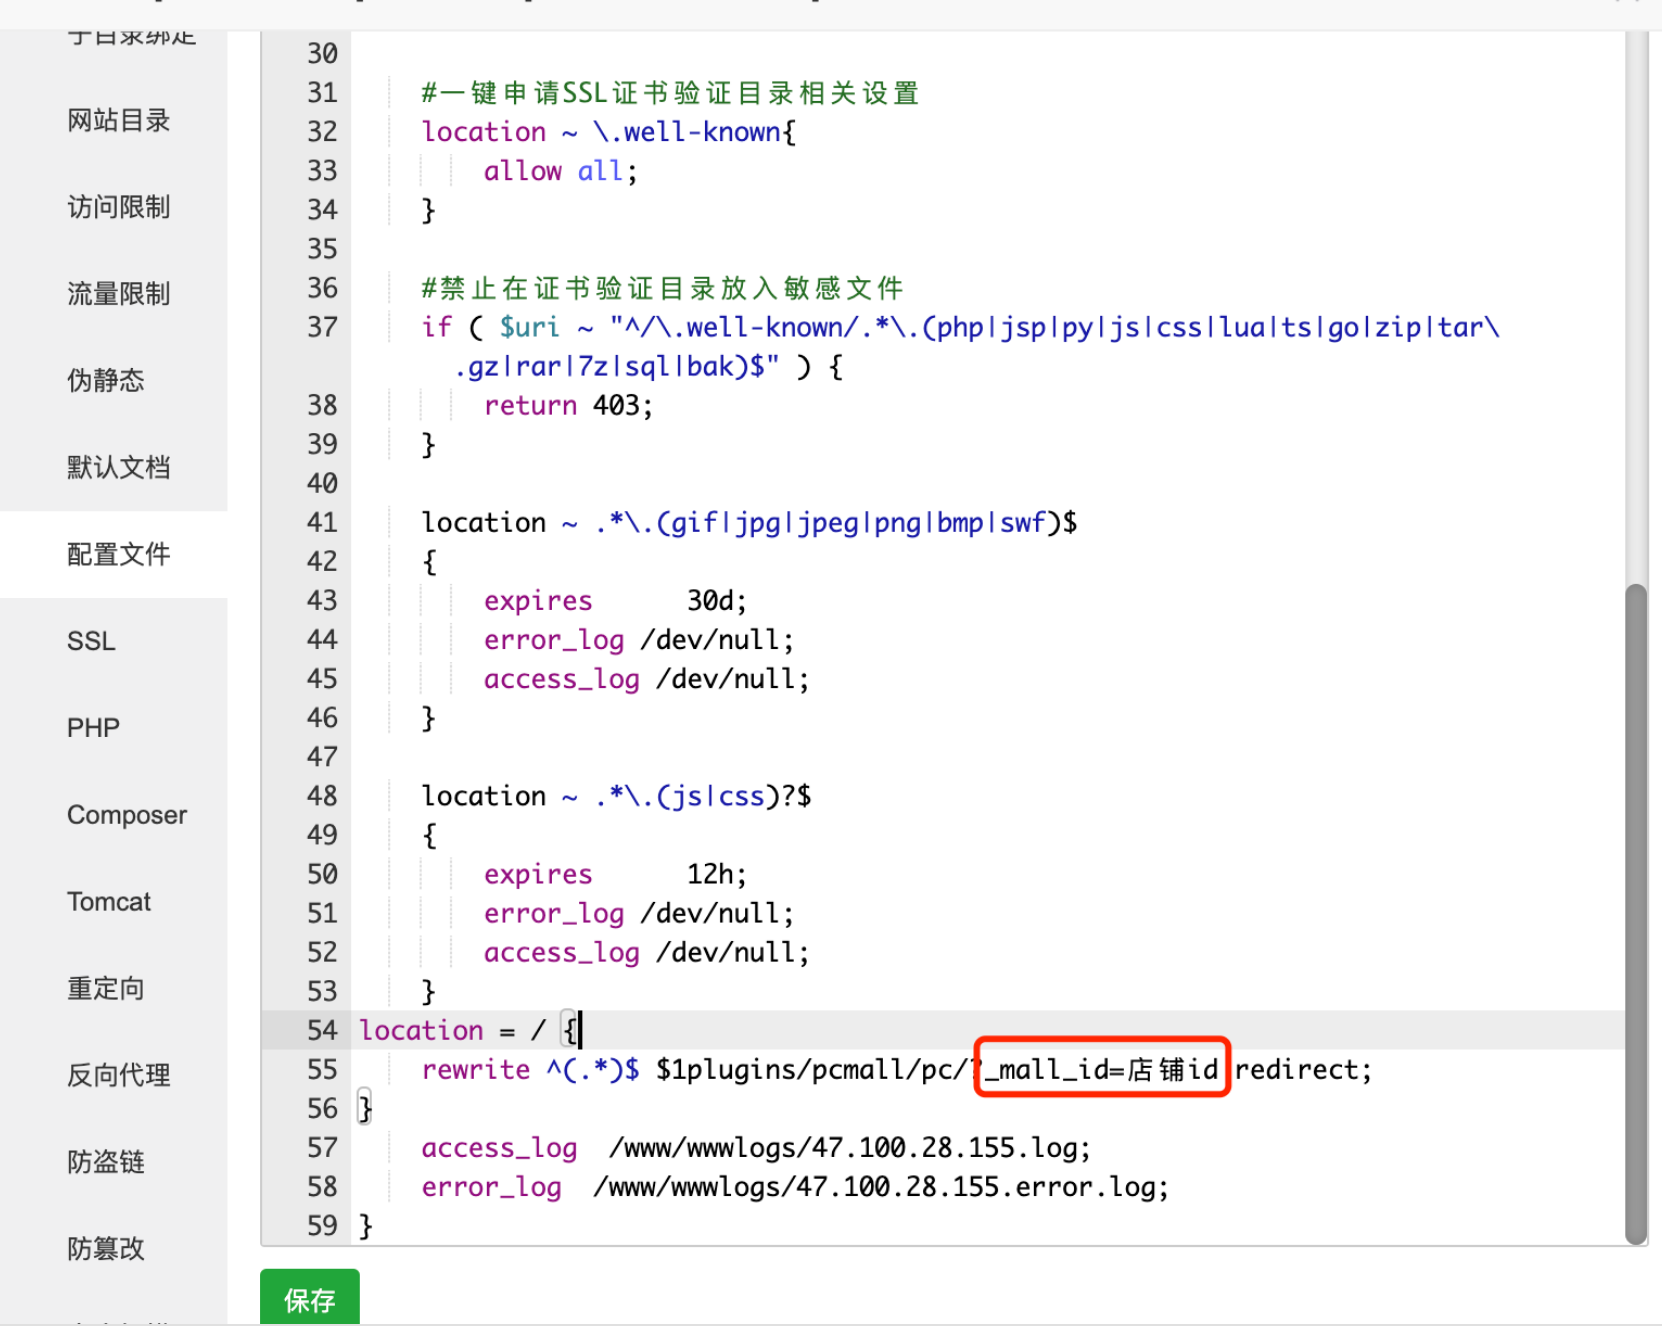This screenshot has width=1662, height=1326.
Task: Switch to the PHP tab
Action: [93, 728]
